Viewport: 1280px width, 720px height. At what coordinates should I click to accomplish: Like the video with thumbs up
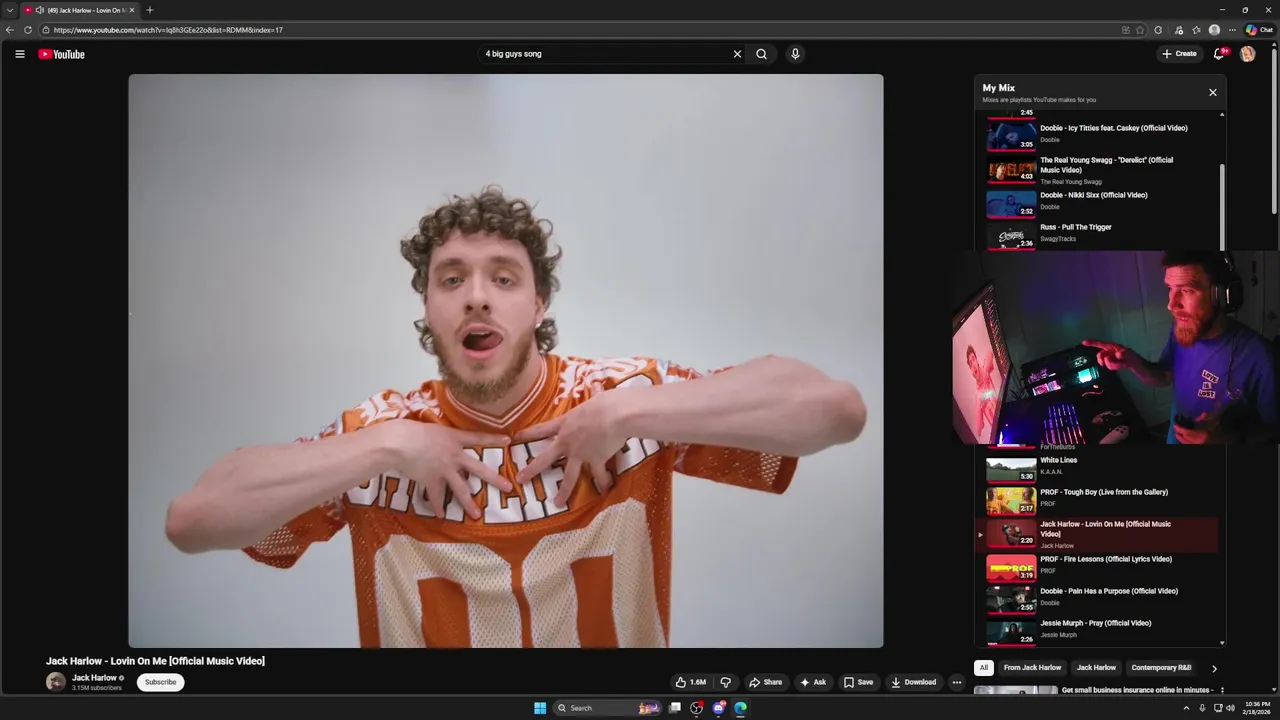tap(690, 682)
